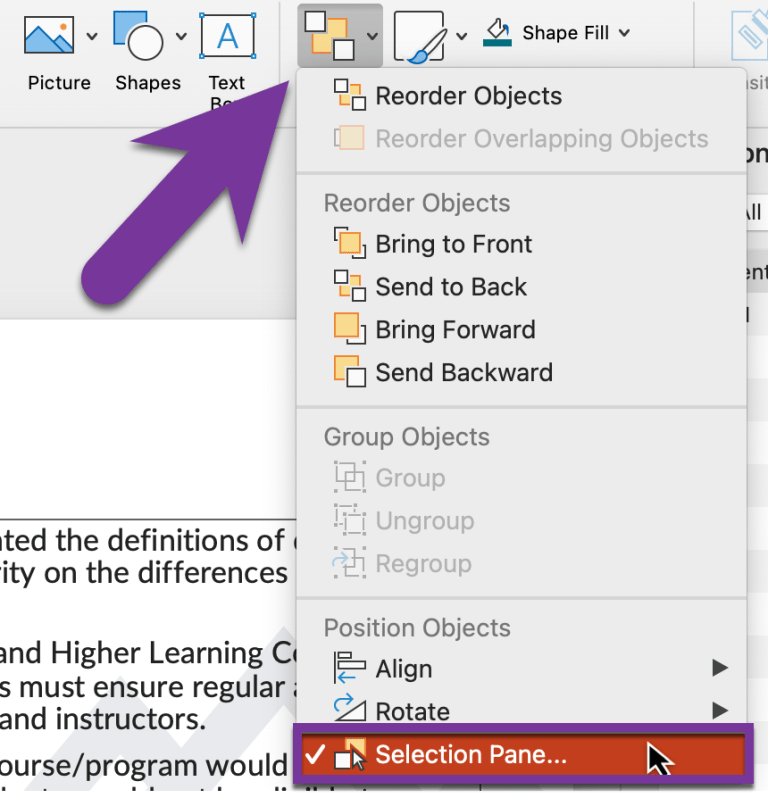
Task: Expand the Rotate submenu arrow
Action: tap(720, 710)
